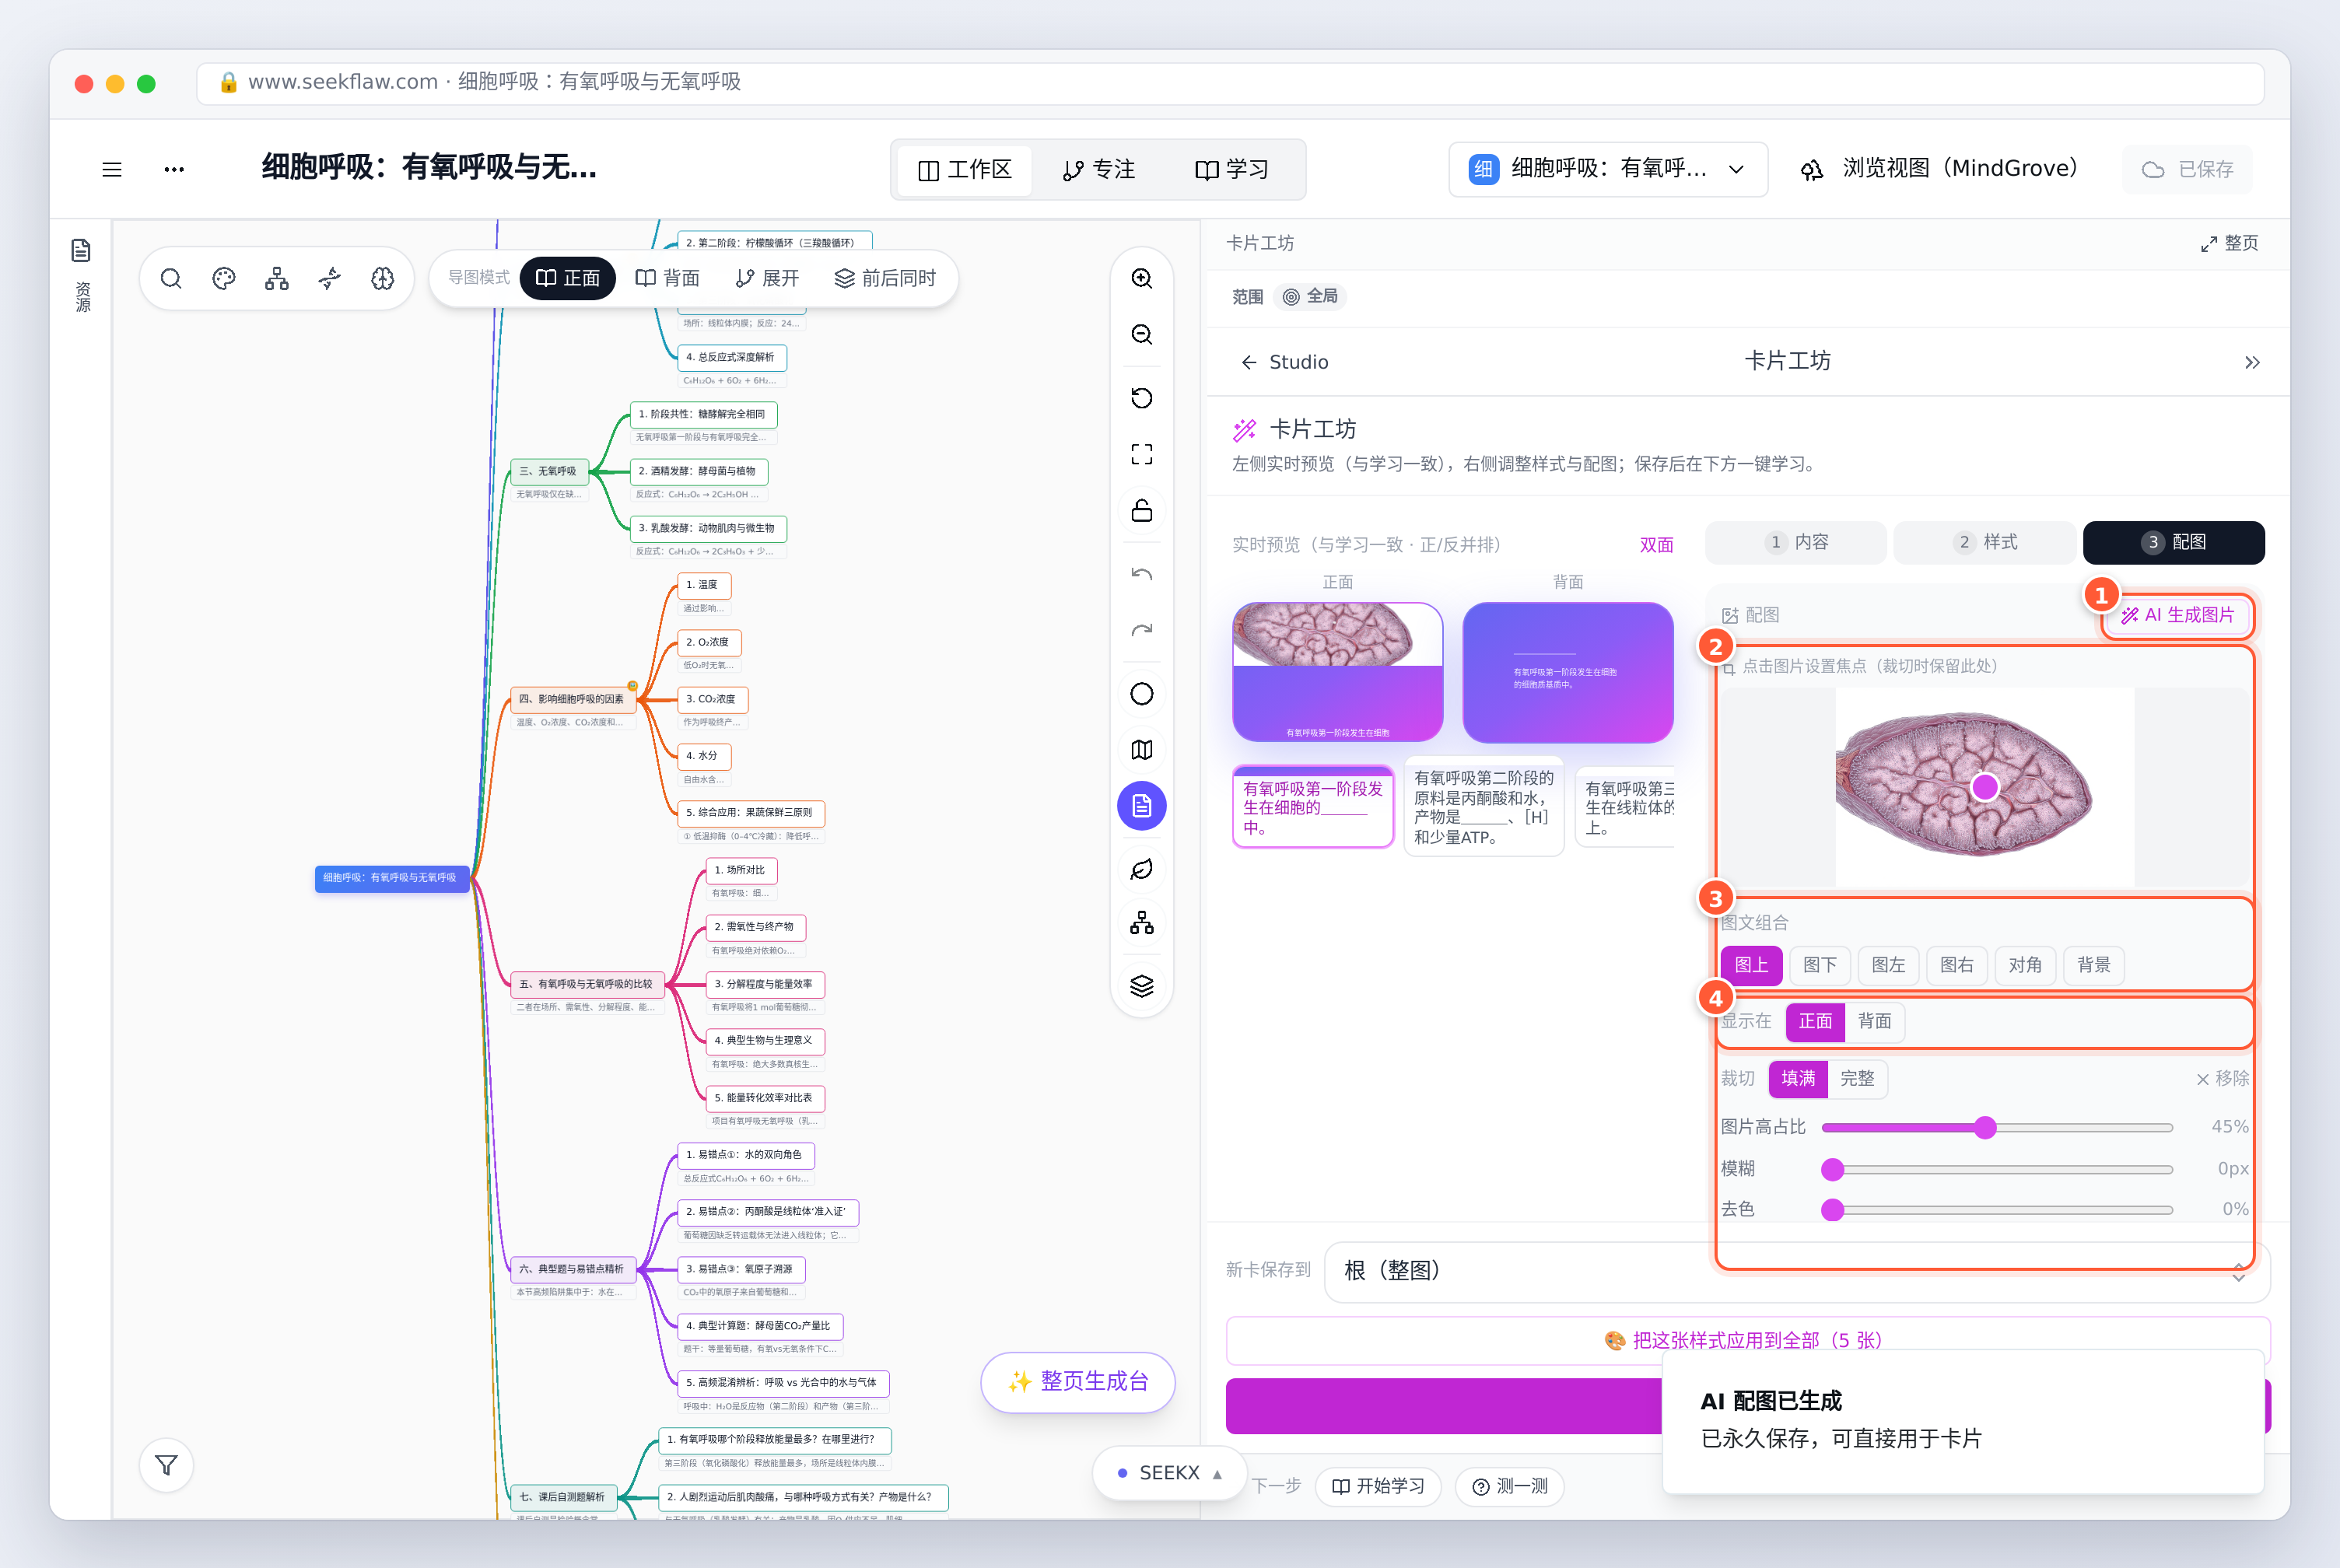Open step 1 内容 tab
Screen dimensions: 2340x1568
tap(1796, 542)
